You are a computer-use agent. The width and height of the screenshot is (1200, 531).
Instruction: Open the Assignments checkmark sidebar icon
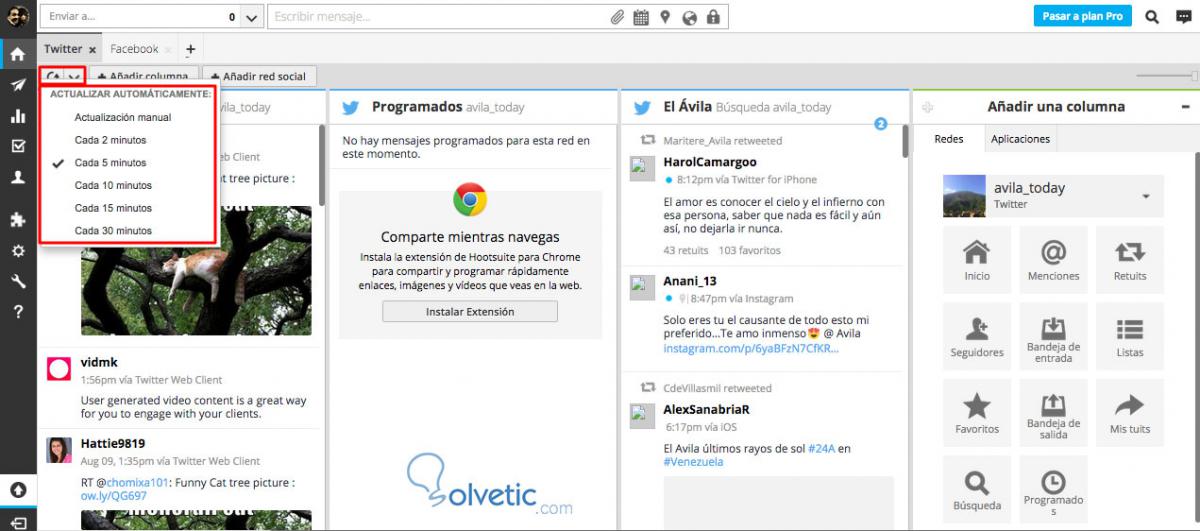pyautogui.click(x=17, y=146)
